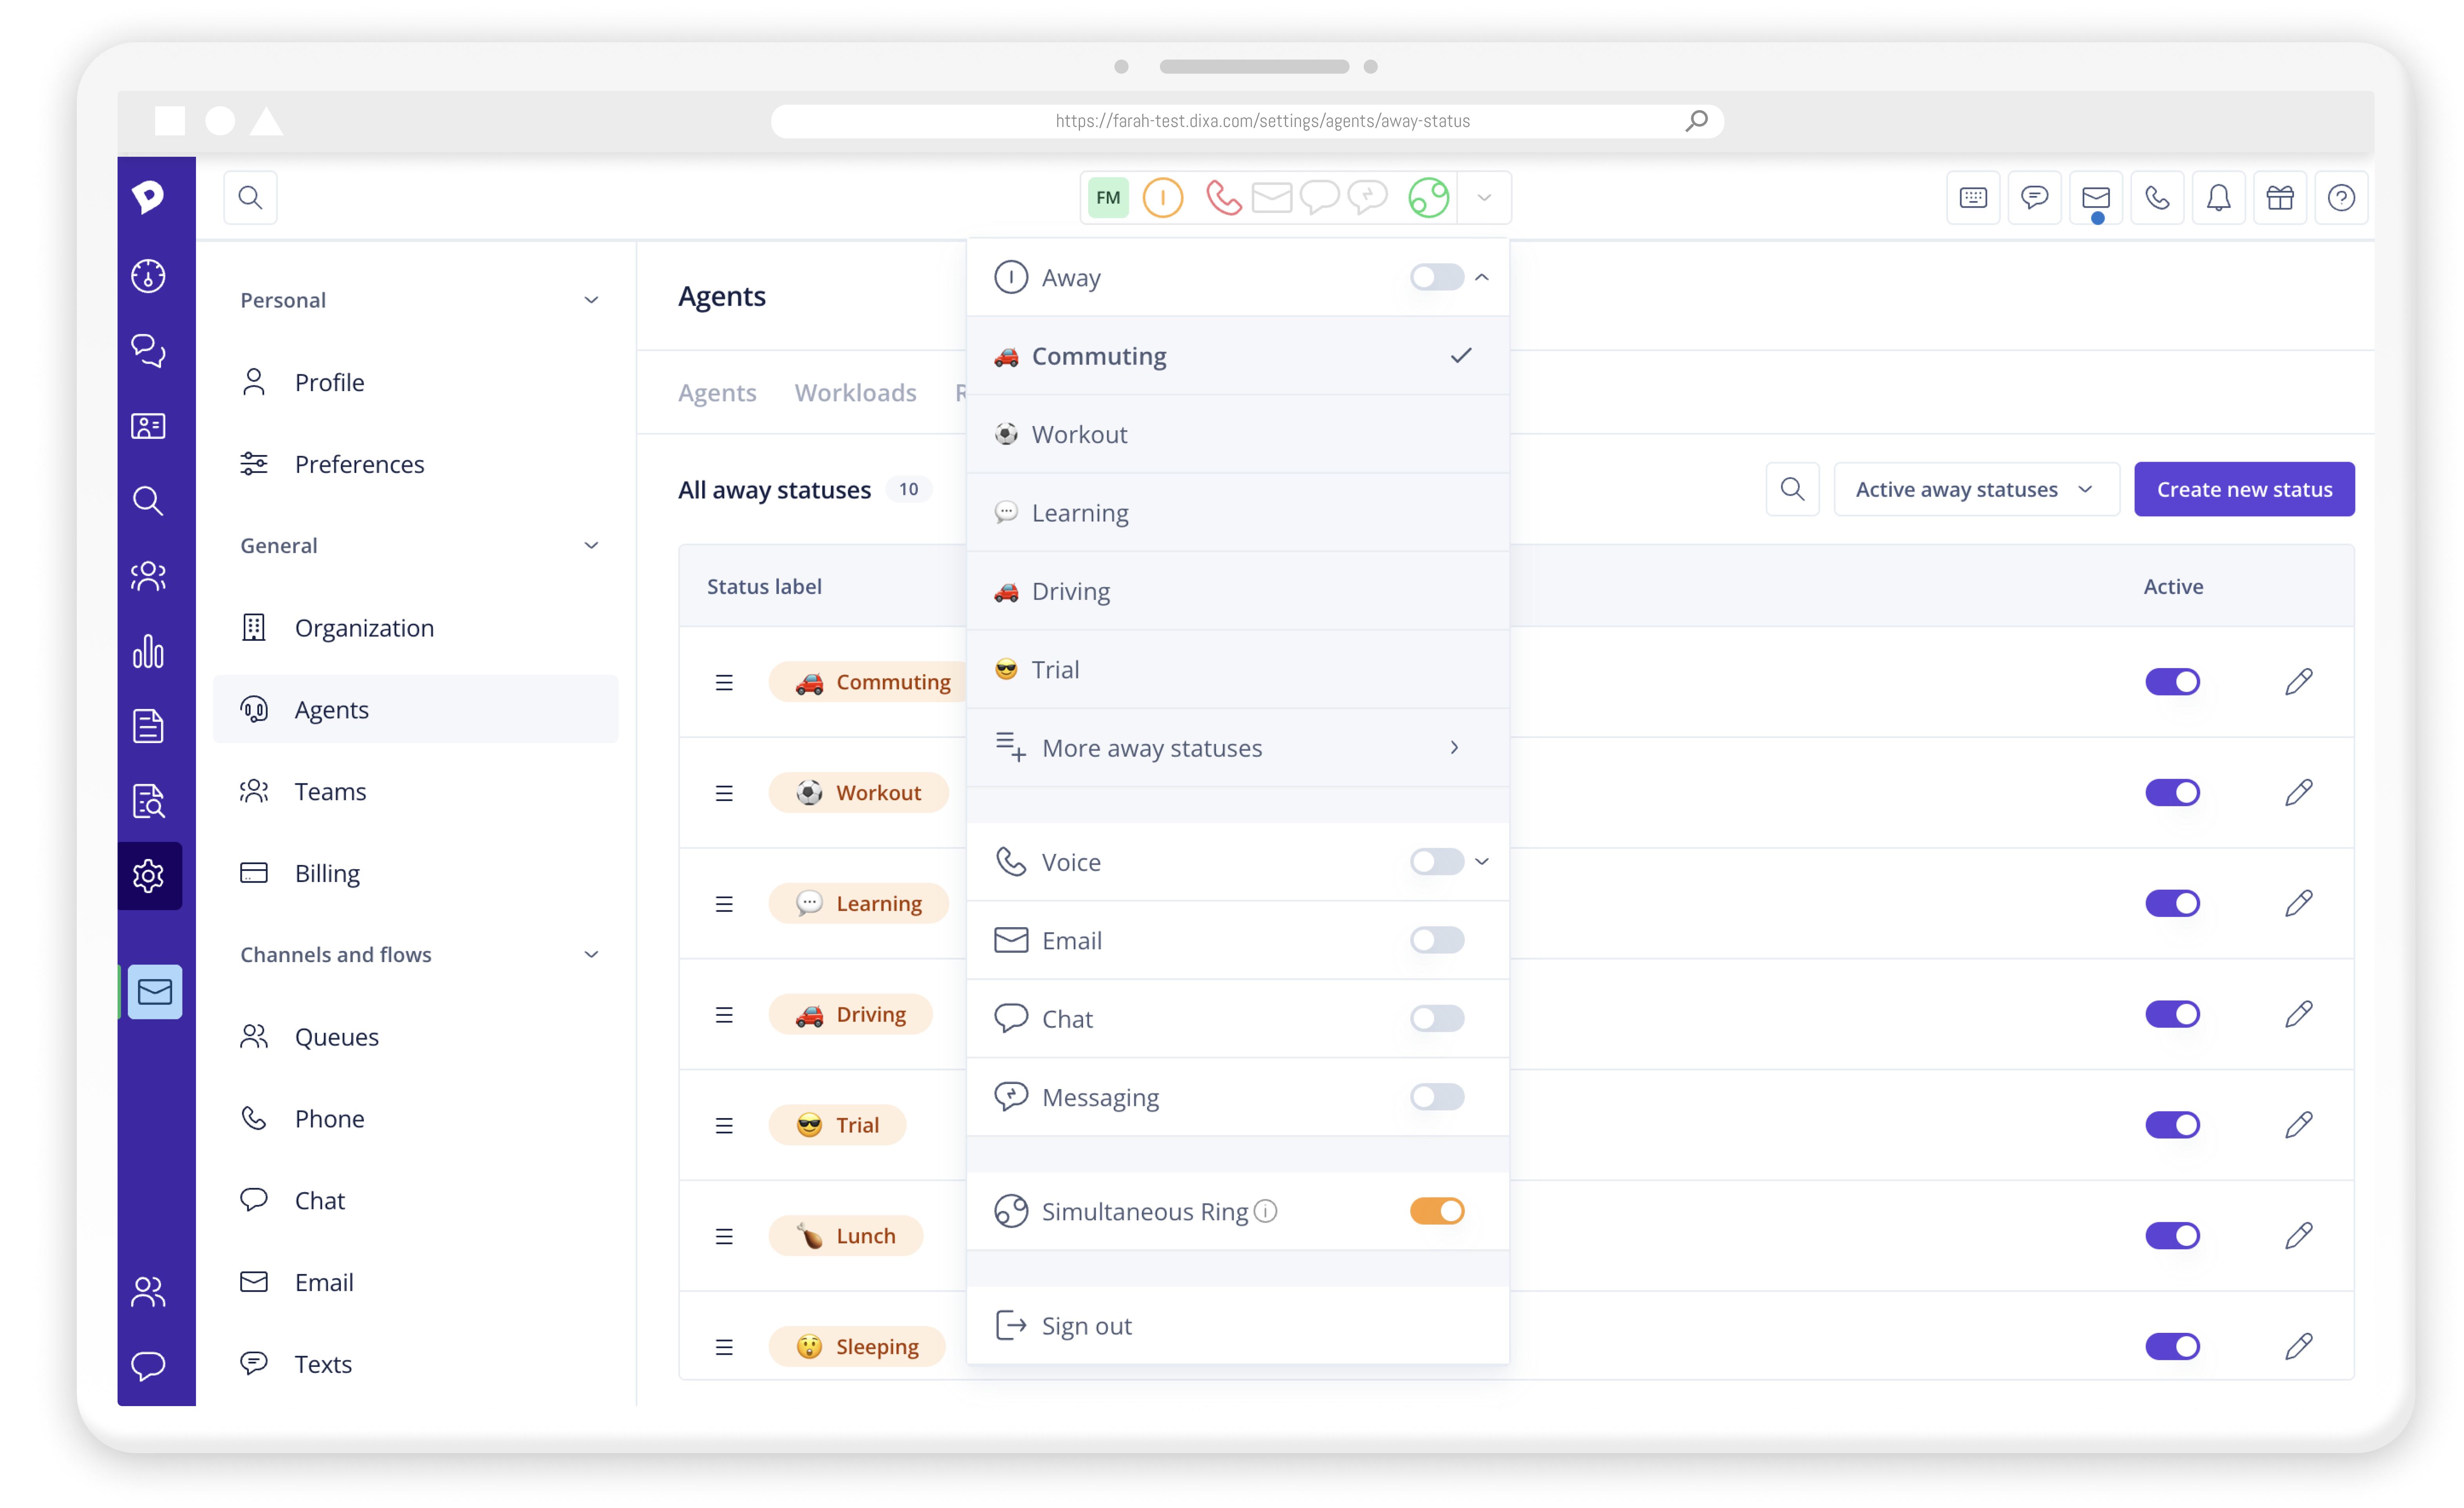Toggle the Email channel switch in dropdown
The width and height of the screenshot is (2464, 1508).
[x=1437, y=940]
